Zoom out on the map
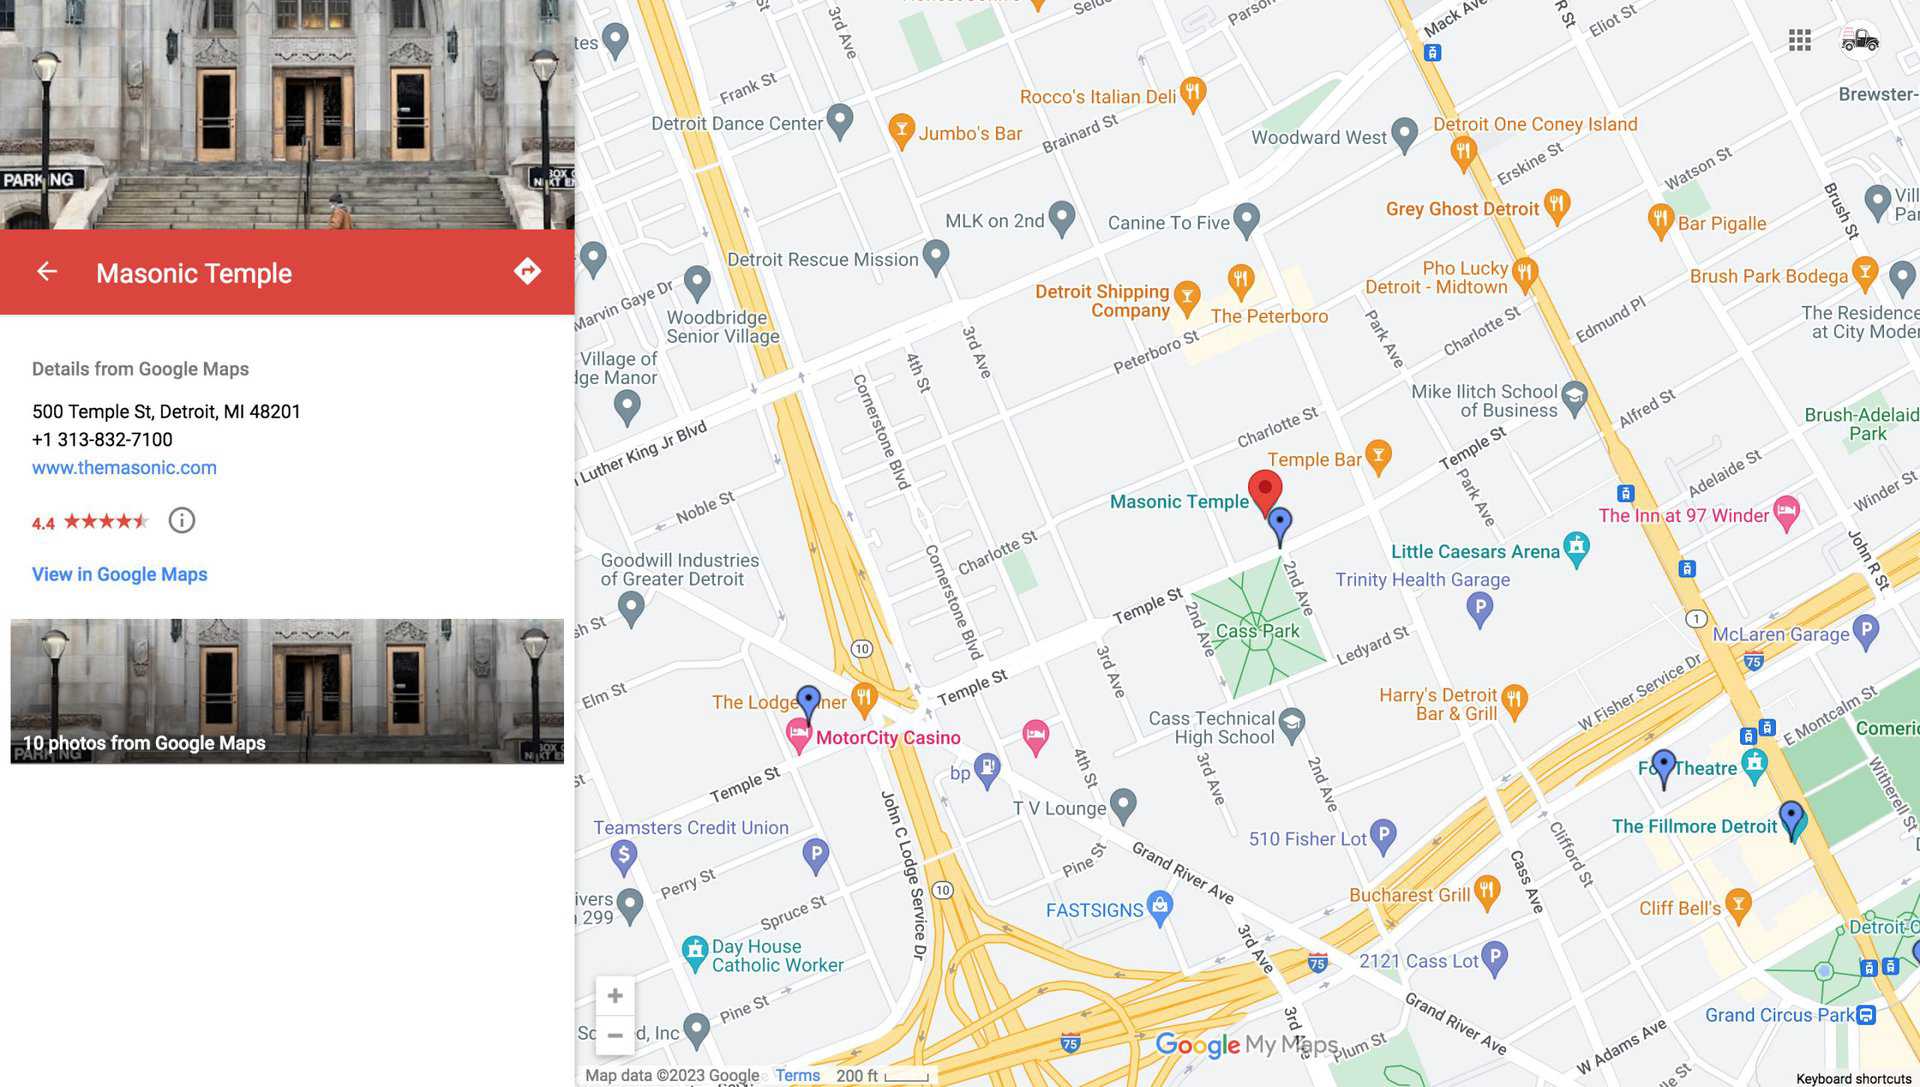1920x1087 pixels. [615, 1036]
